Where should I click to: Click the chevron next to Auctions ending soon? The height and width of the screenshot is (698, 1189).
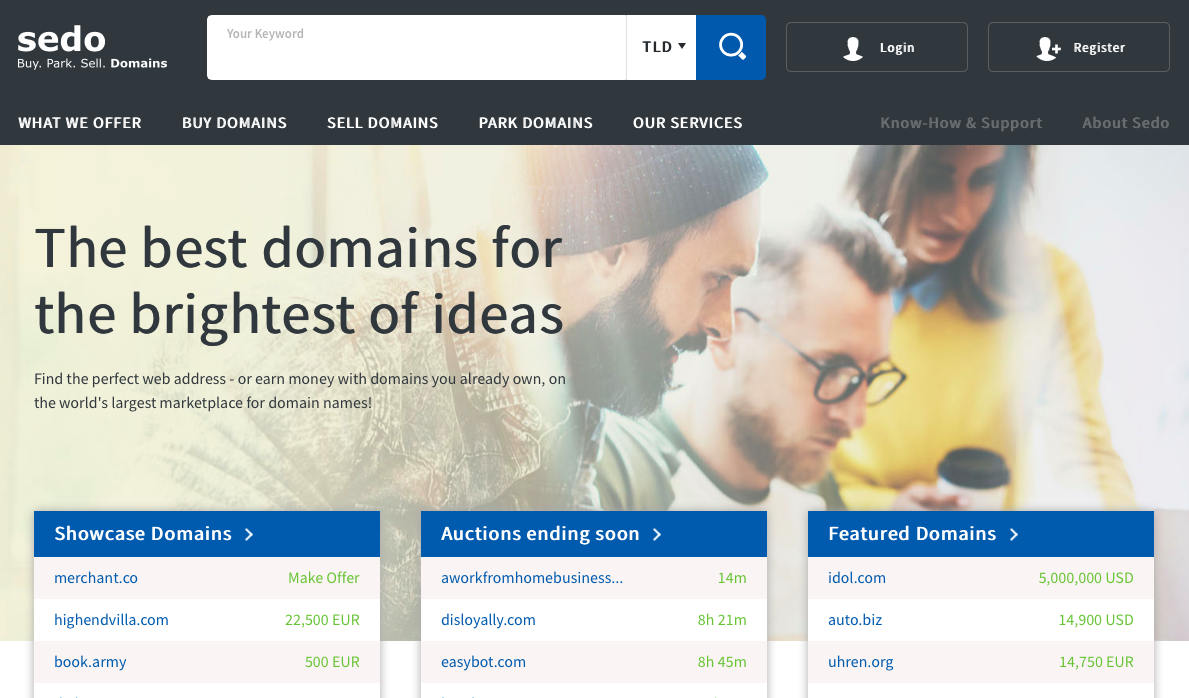pyautogui.click(x=657, y=535)
